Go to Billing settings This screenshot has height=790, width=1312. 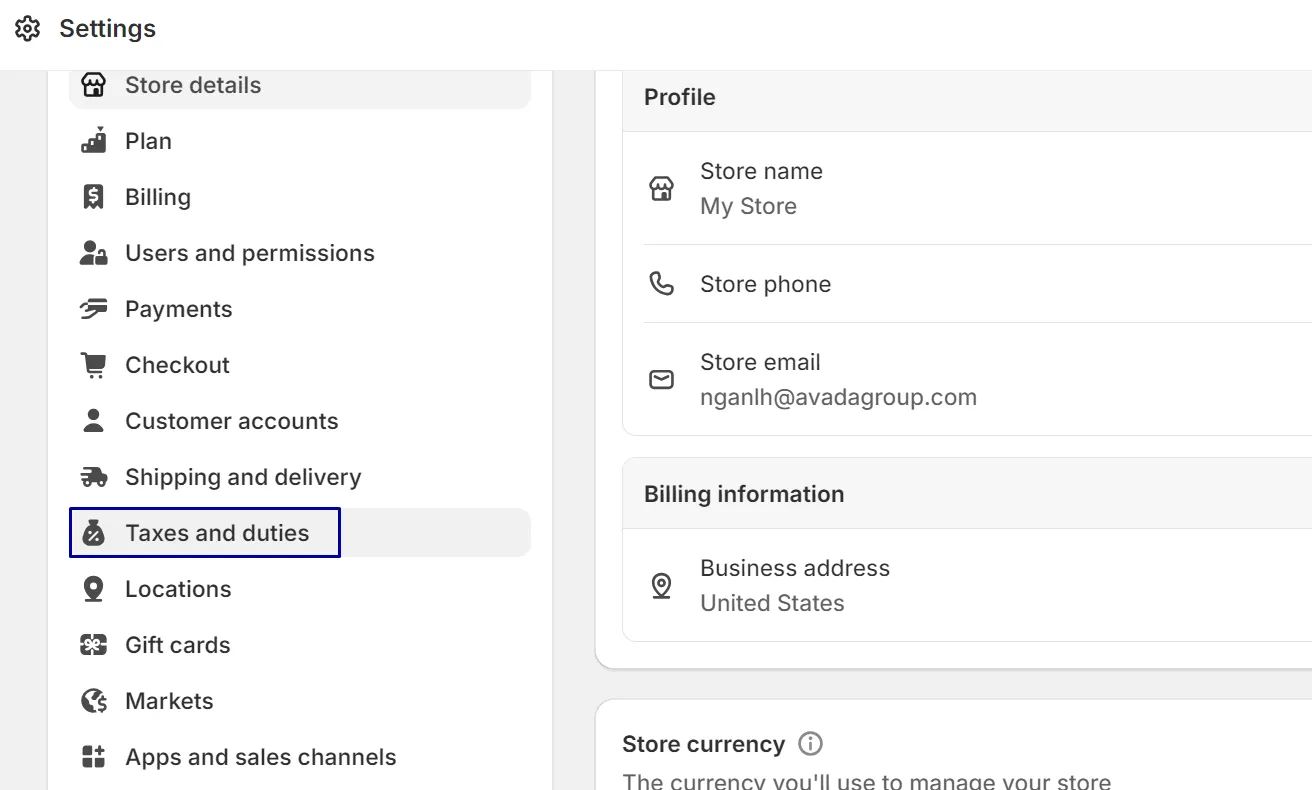coord(300,197)
